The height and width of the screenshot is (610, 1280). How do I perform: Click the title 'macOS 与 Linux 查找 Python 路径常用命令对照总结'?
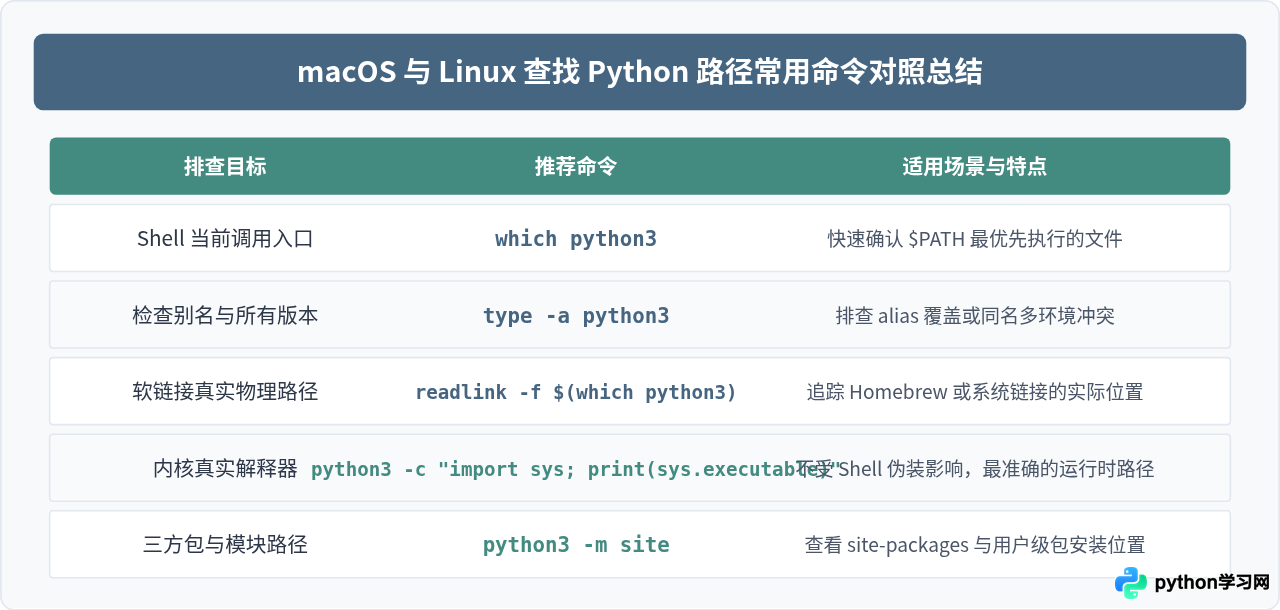coord(640,72)
